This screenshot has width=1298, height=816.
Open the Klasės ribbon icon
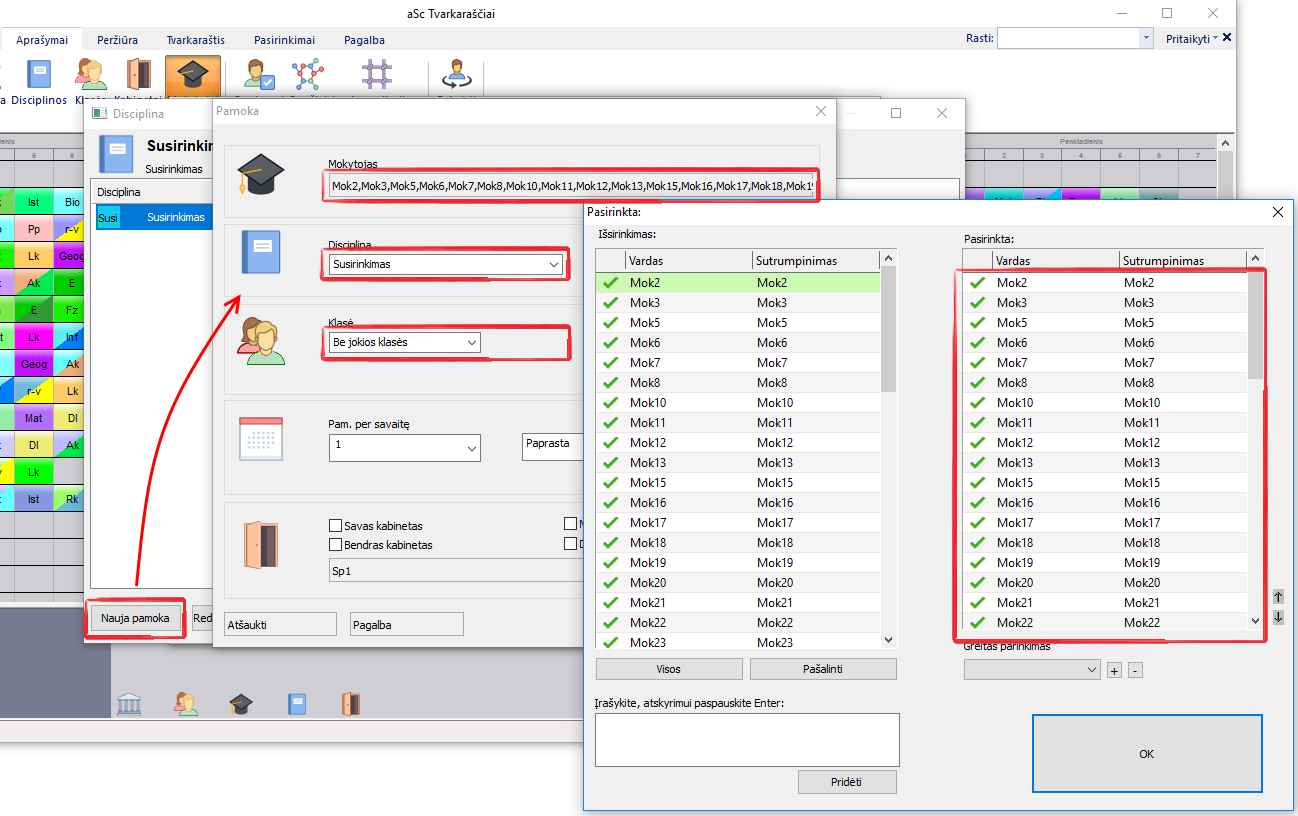91,75
